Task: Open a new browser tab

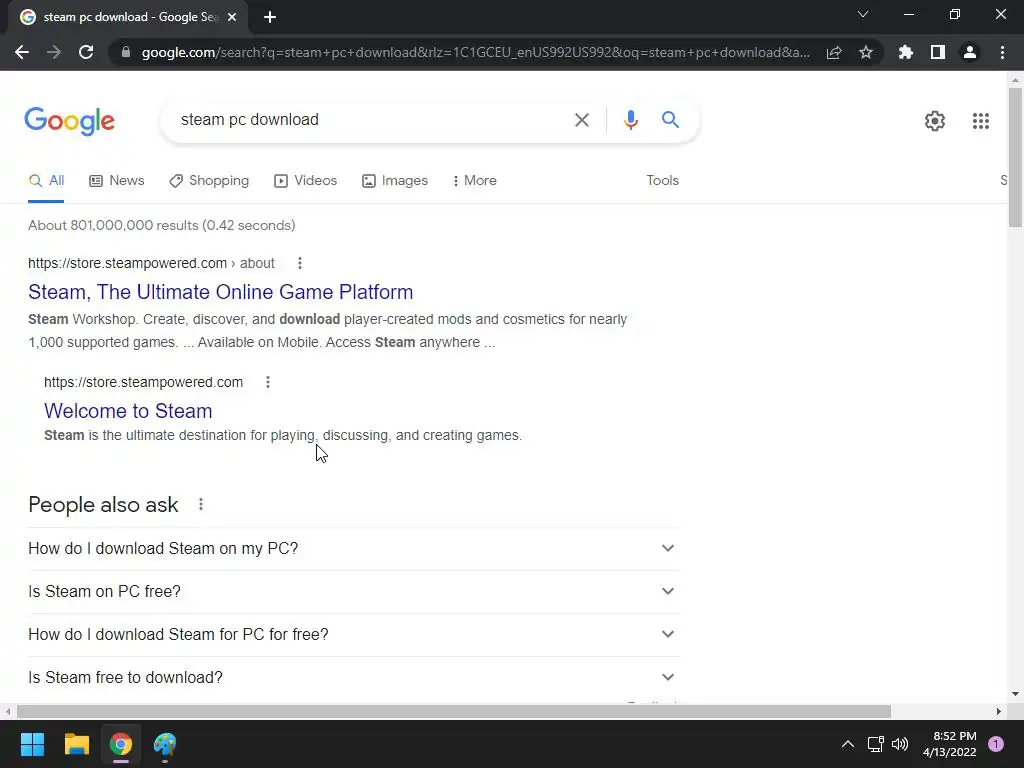Action: click(270, 17)
